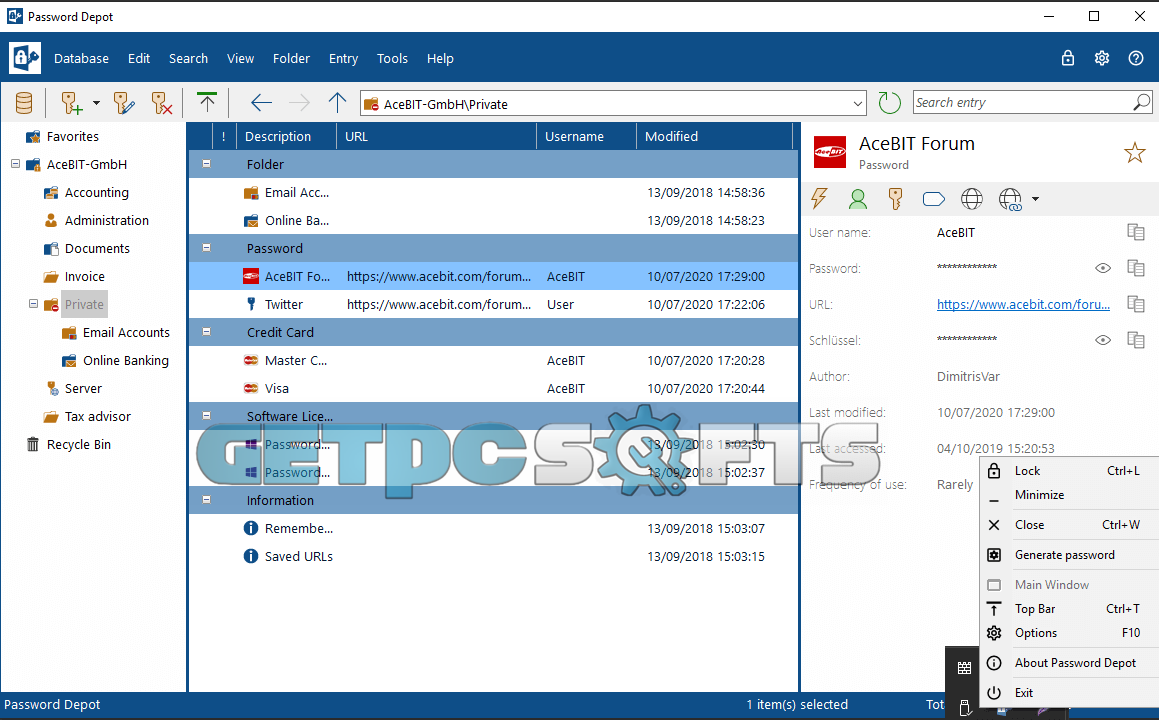Collapse the Folder group in the list
This screenshot has height=720, width=1159.
point(207,164)
